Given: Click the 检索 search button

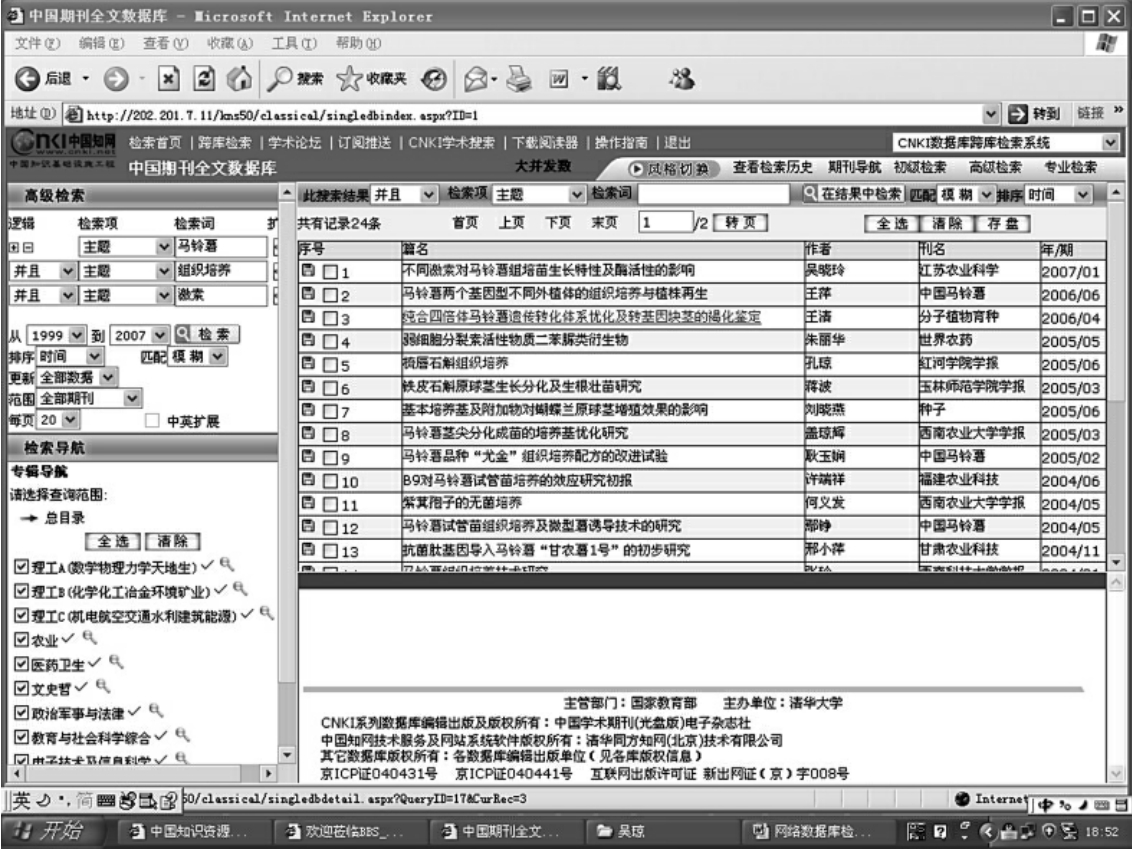Looking at the screenshot, I should pos(206,334).
